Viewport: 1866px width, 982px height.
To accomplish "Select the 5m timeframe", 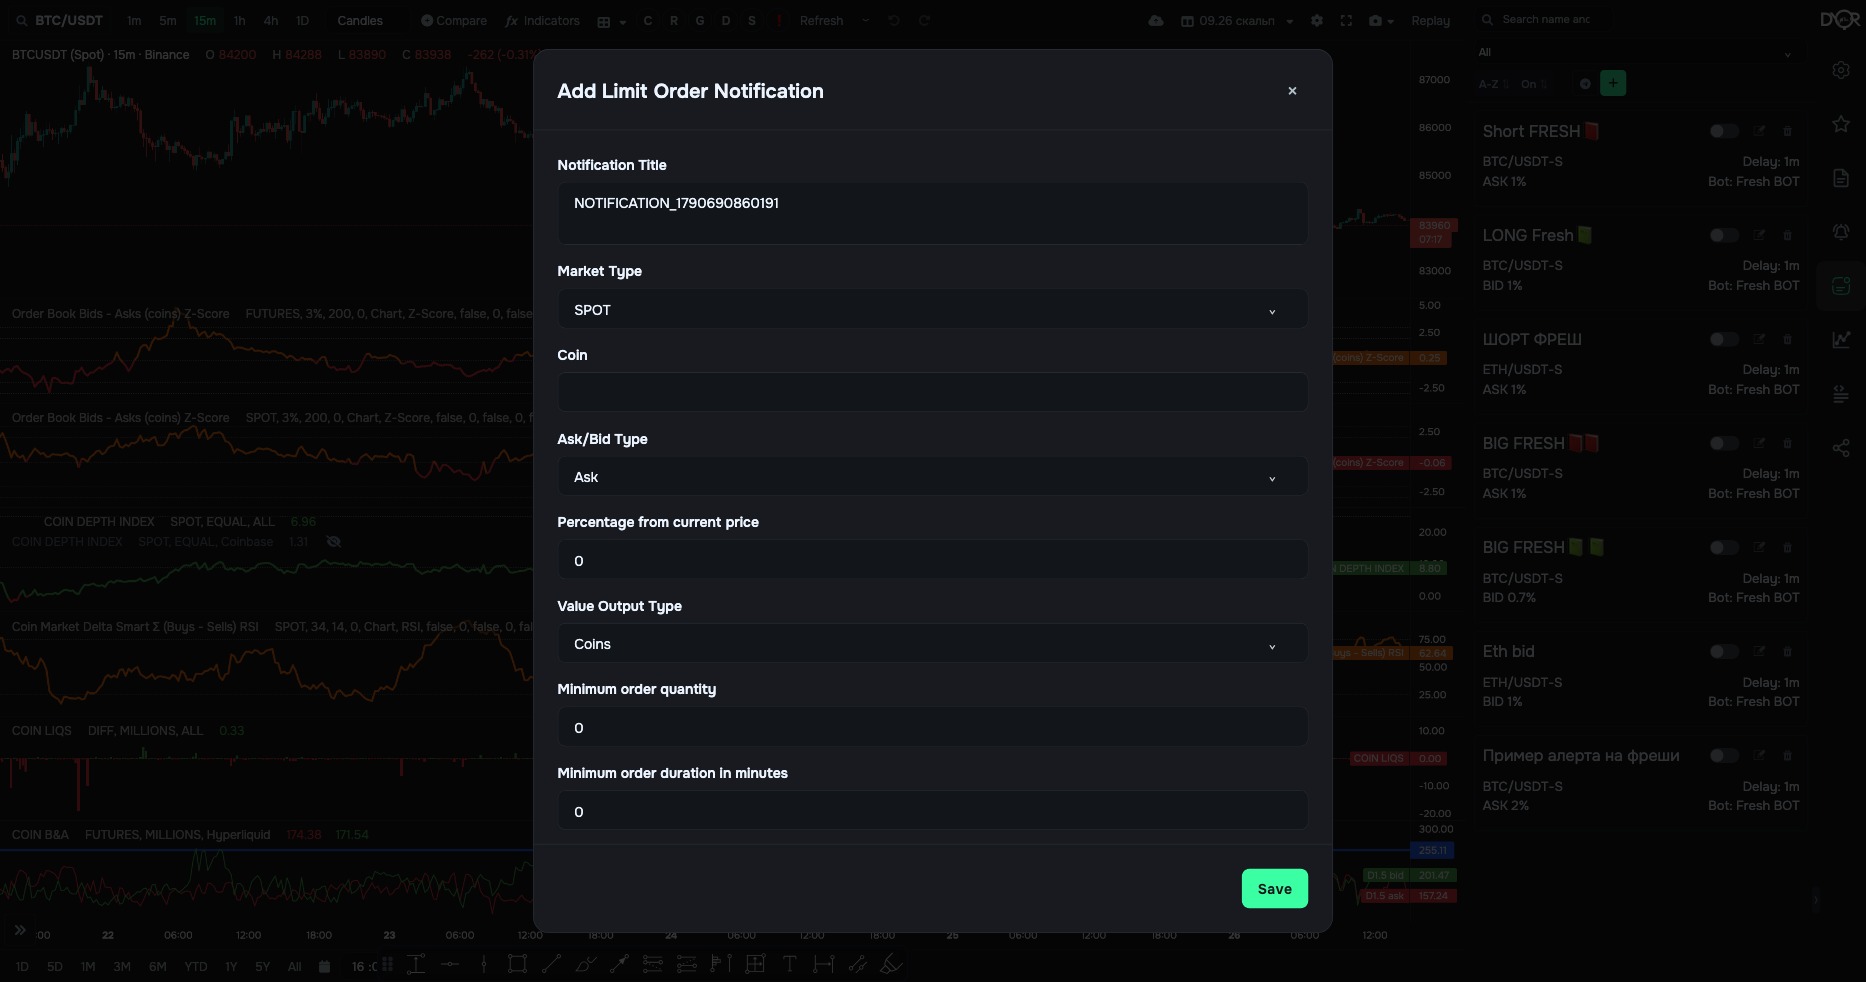I will tap(168, 21).
